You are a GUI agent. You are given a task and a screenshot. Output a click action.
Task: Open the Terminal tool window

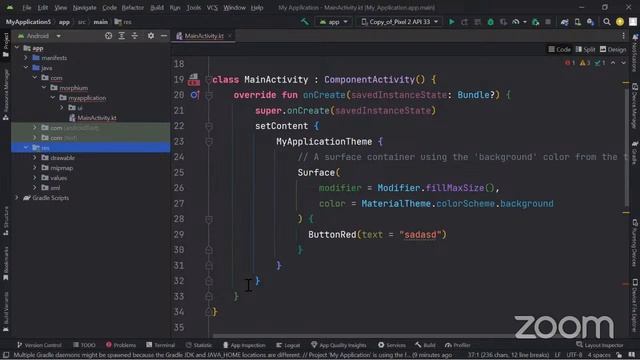[x=160, y=345]
